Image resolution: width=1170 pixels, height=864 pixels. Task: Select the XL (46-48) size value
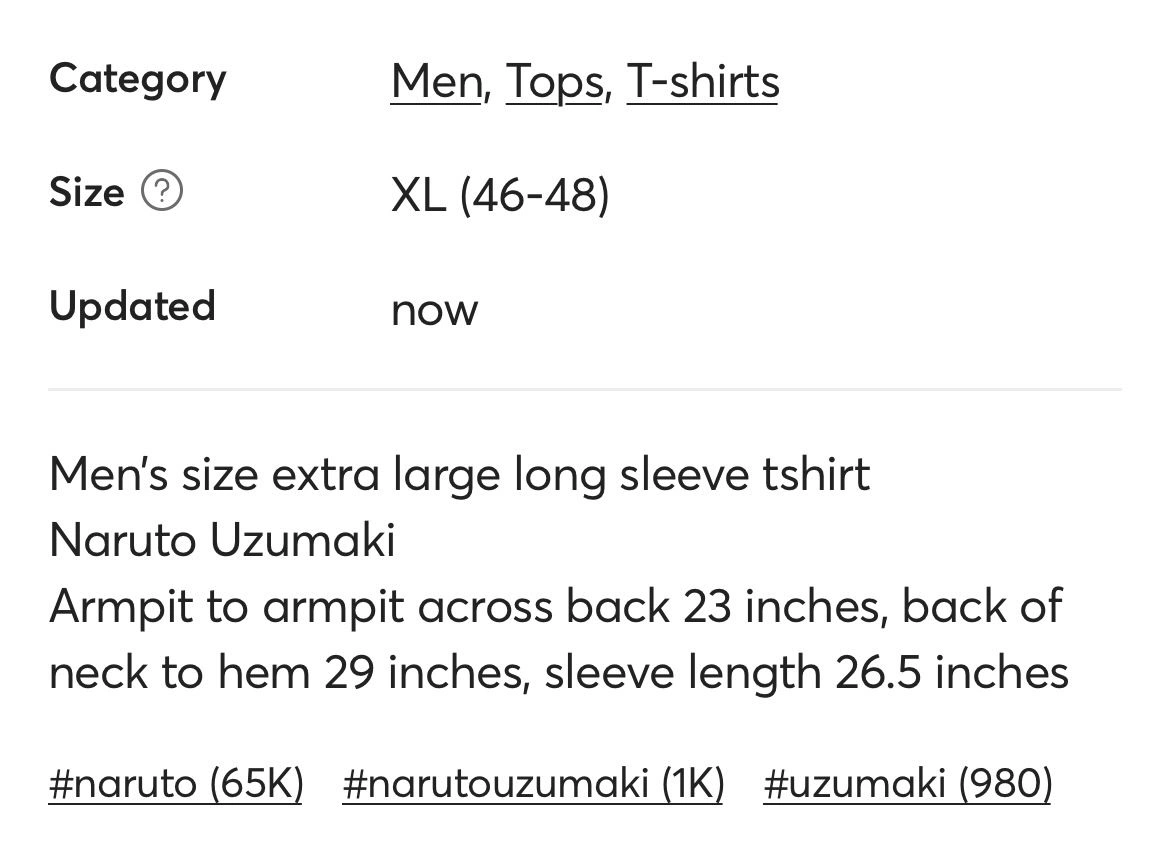pos(500,195)
